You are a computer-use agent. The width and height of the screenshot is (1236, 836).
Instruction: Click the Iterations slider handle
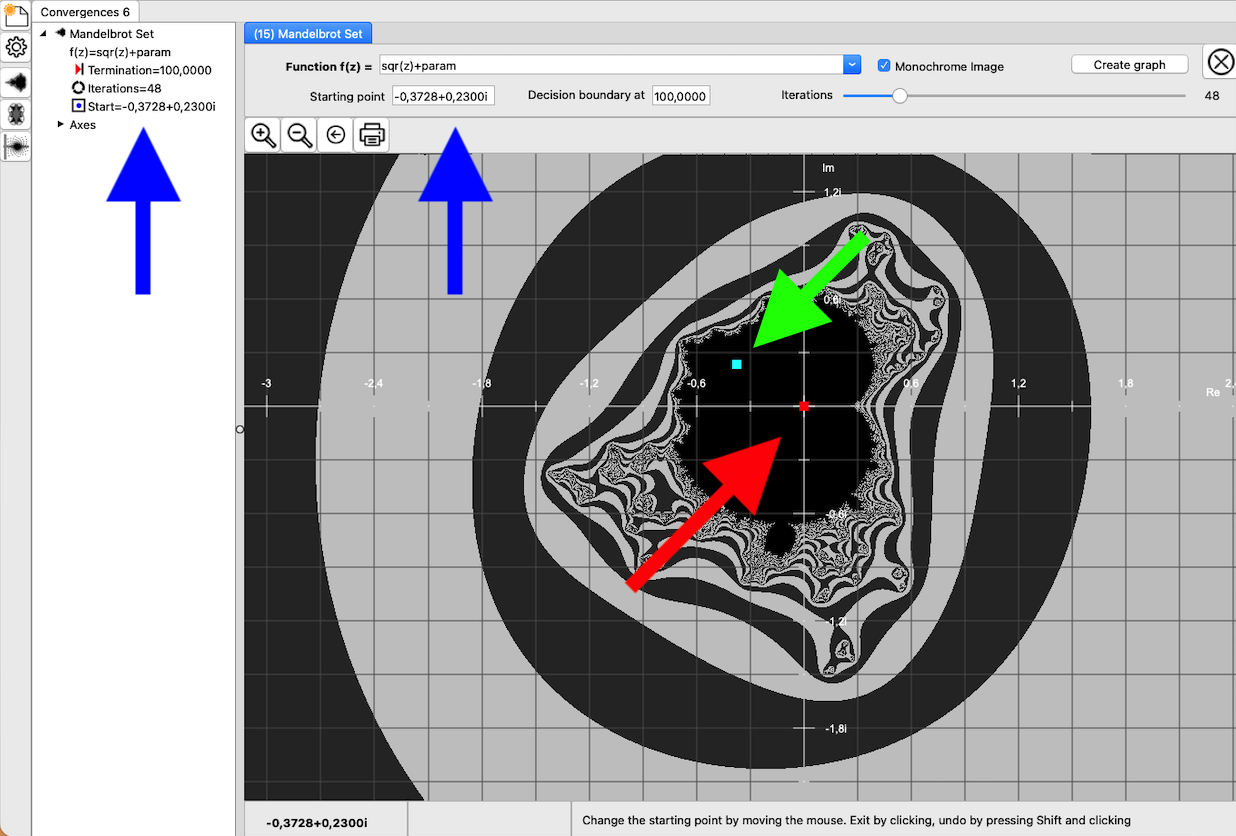[899, 96]
